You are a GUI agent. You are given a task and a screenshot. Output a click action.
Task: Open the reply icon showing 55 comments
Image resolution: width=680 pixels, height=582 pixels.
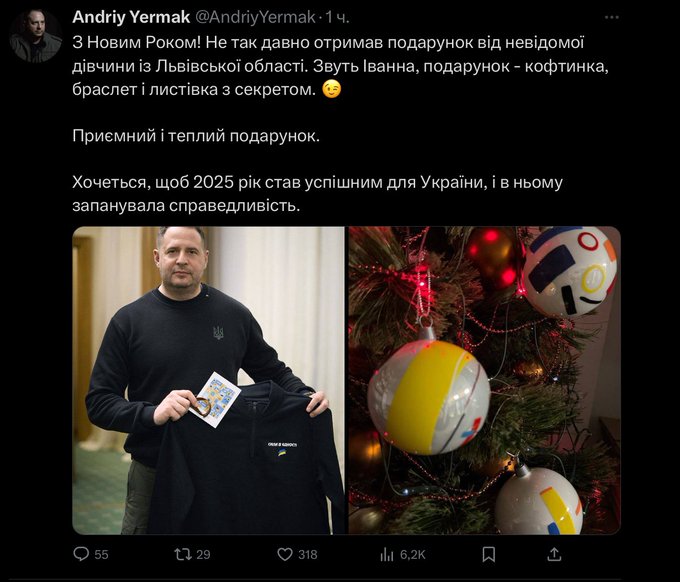click(81, 554)
